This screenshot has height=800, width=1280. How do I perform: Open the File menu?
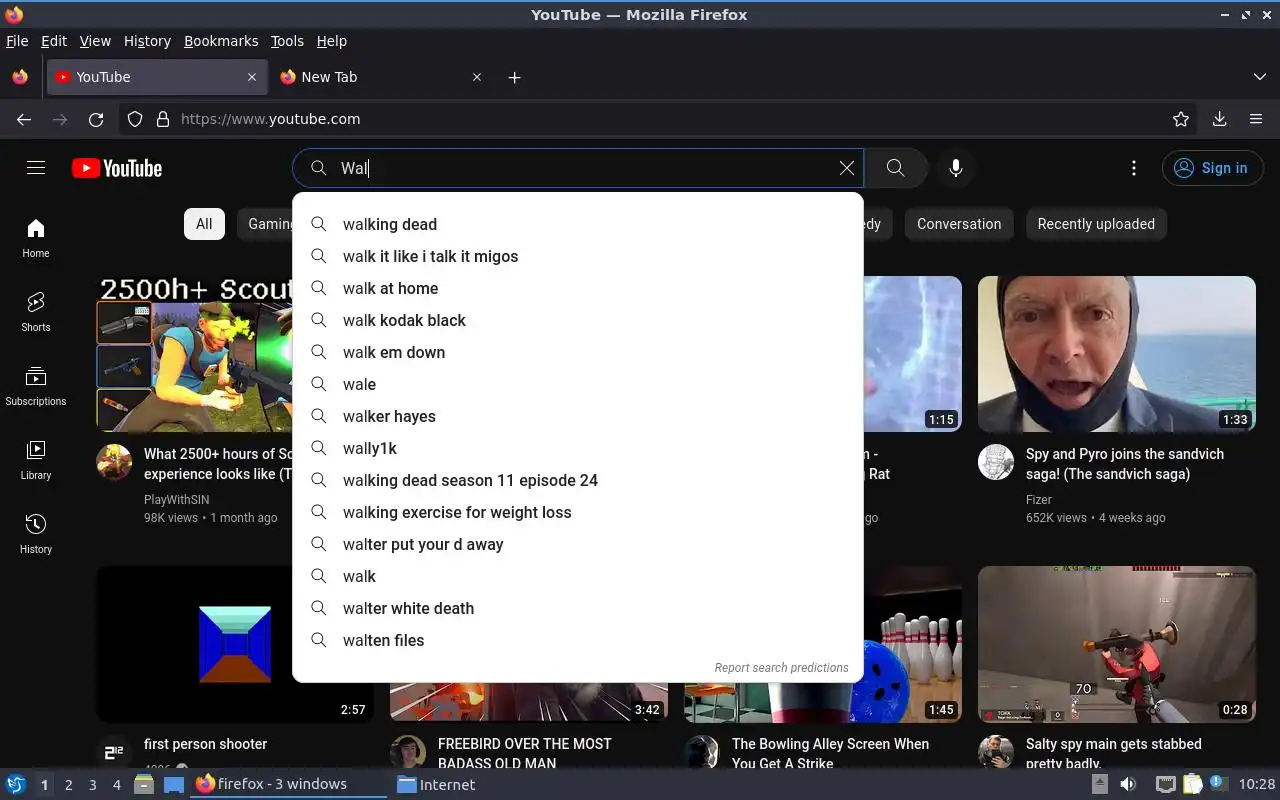coord(17,41)
